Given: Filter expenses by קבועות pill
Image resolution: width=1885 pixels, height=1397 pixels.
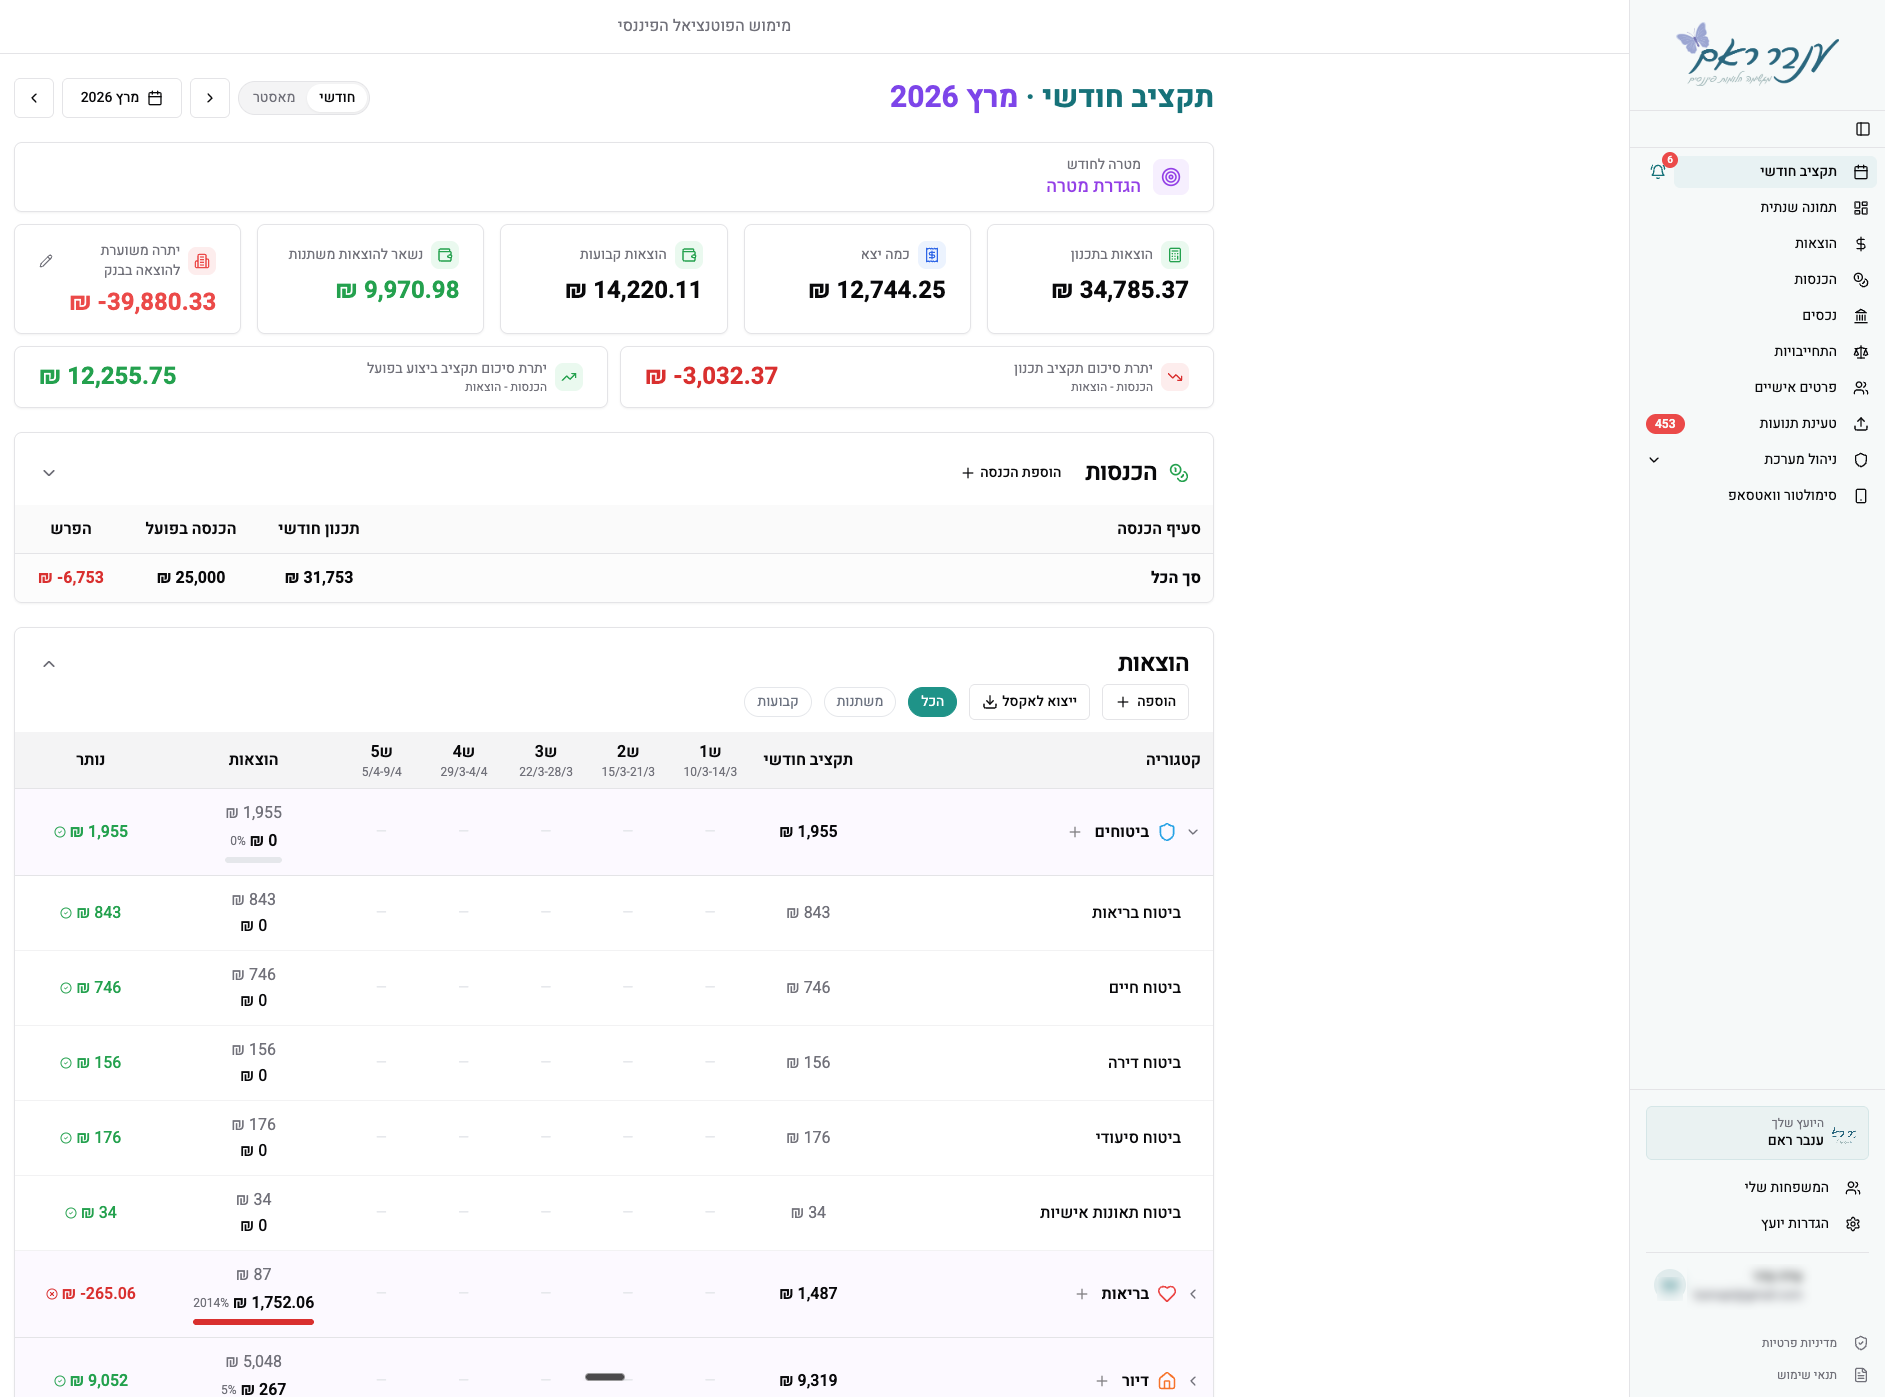Looking at the screenshot, I should tap(778, 702).
